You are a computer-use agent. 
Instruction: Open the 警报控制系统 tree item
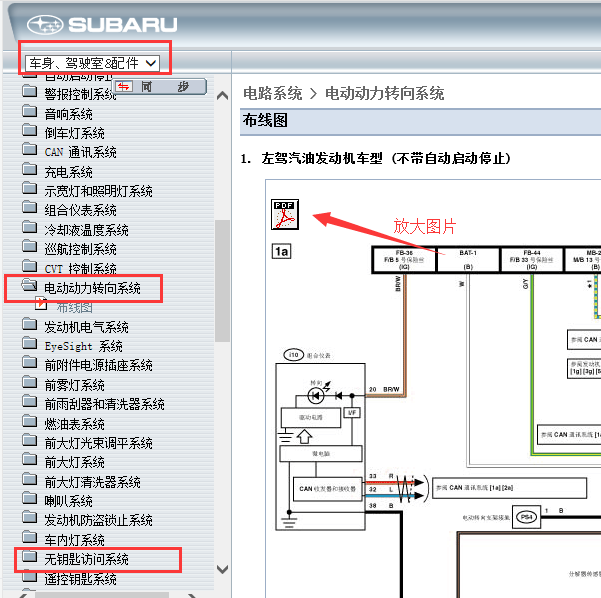click(x=80, y=94)
